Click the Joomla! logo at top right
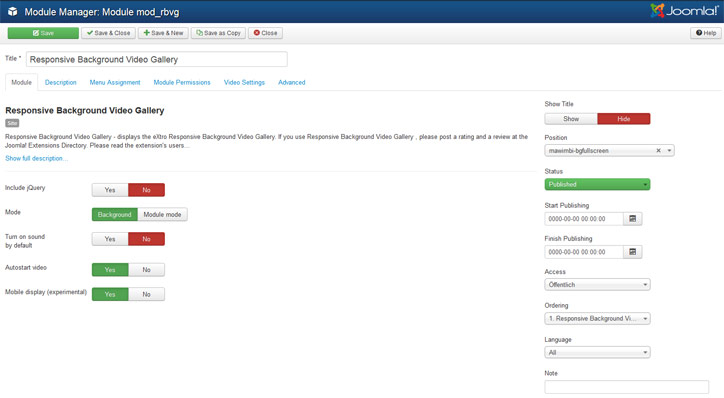The height and width of the screenshot is (398, 724). [x=684, y=11]
